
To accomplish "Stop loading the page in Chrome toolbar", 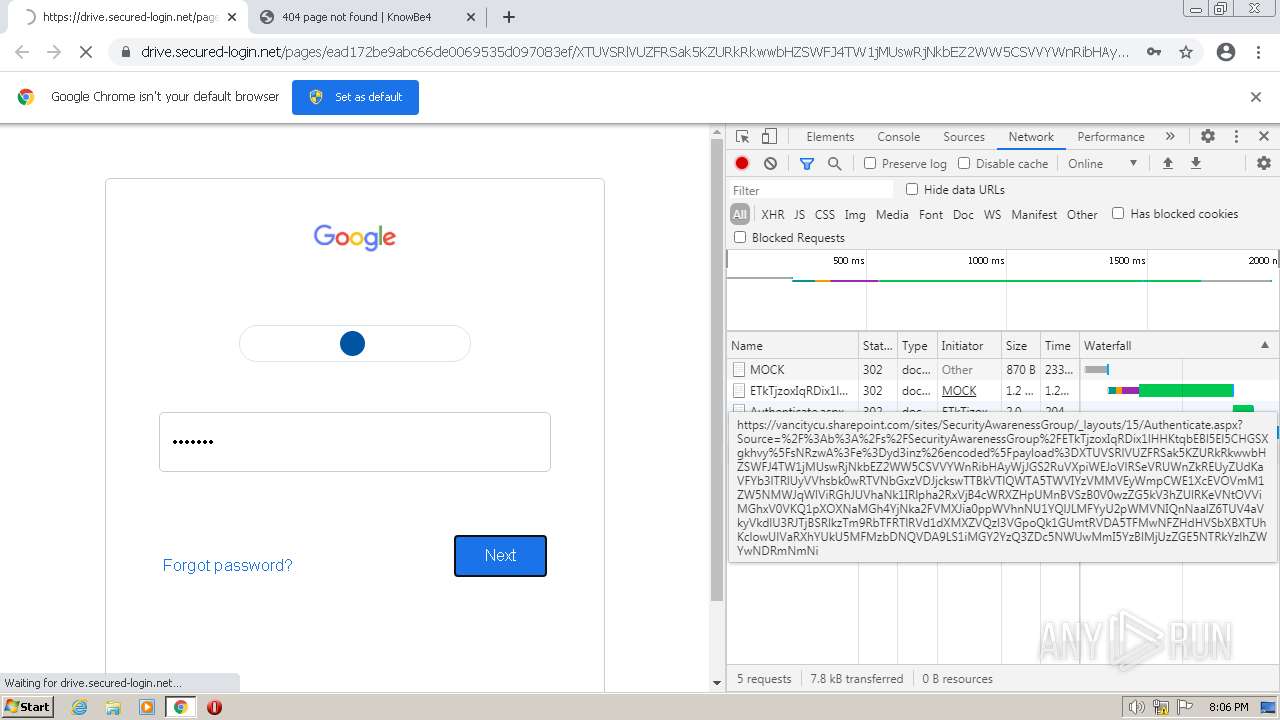I will (x=86, y=52).
